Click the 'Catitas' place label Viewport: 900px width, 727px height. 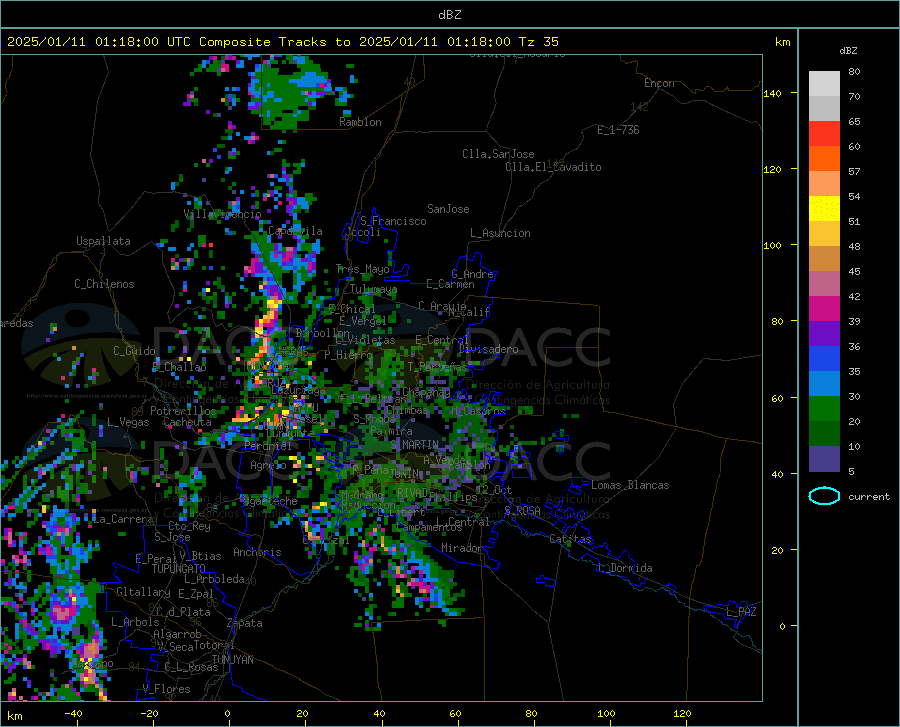point(570,539)
